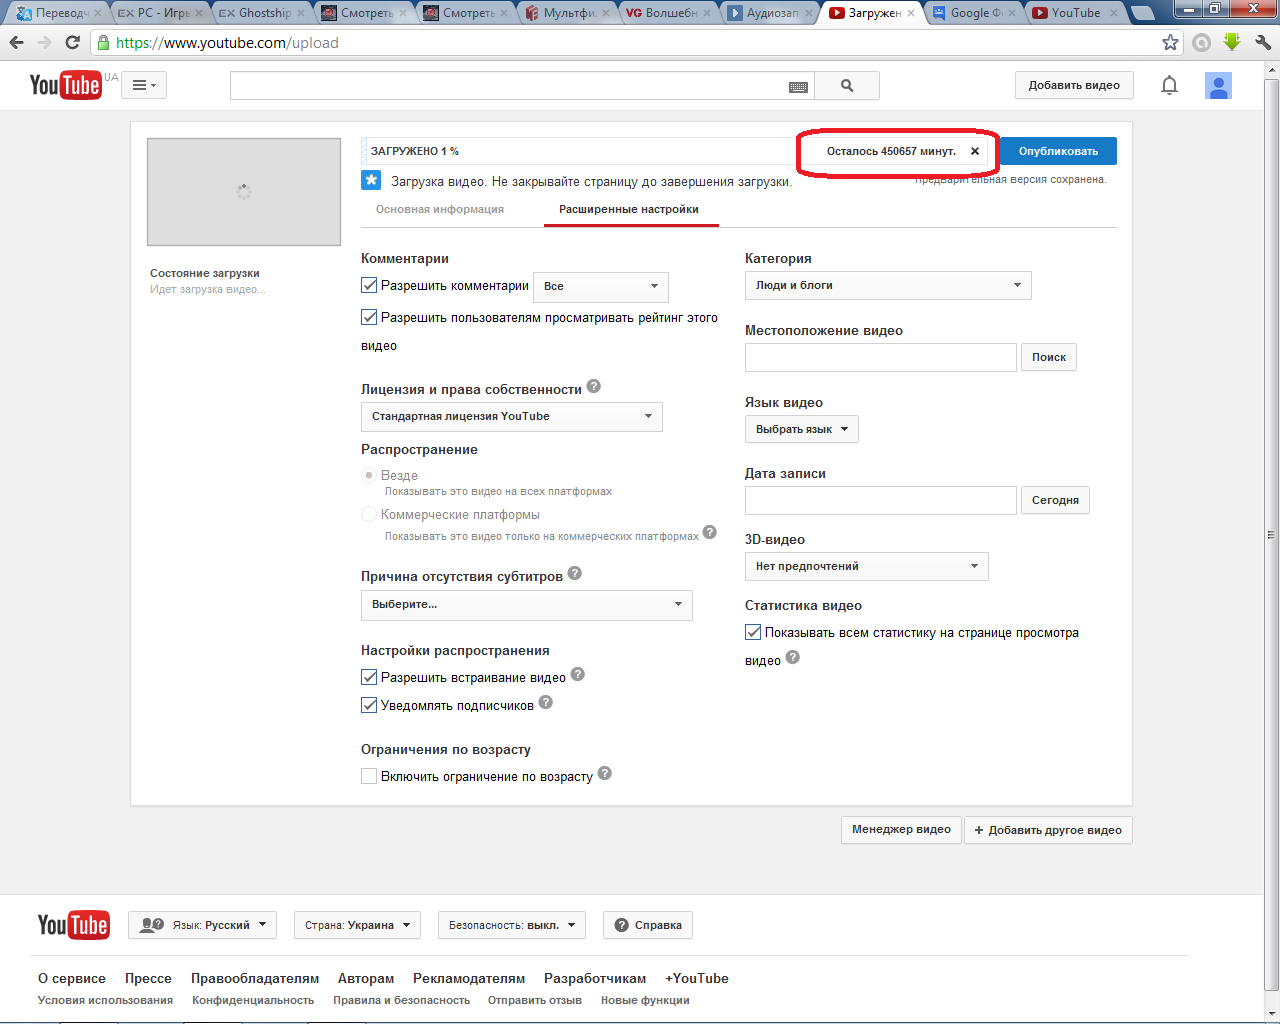Enable age restriction checkbox

click(369, 776)
